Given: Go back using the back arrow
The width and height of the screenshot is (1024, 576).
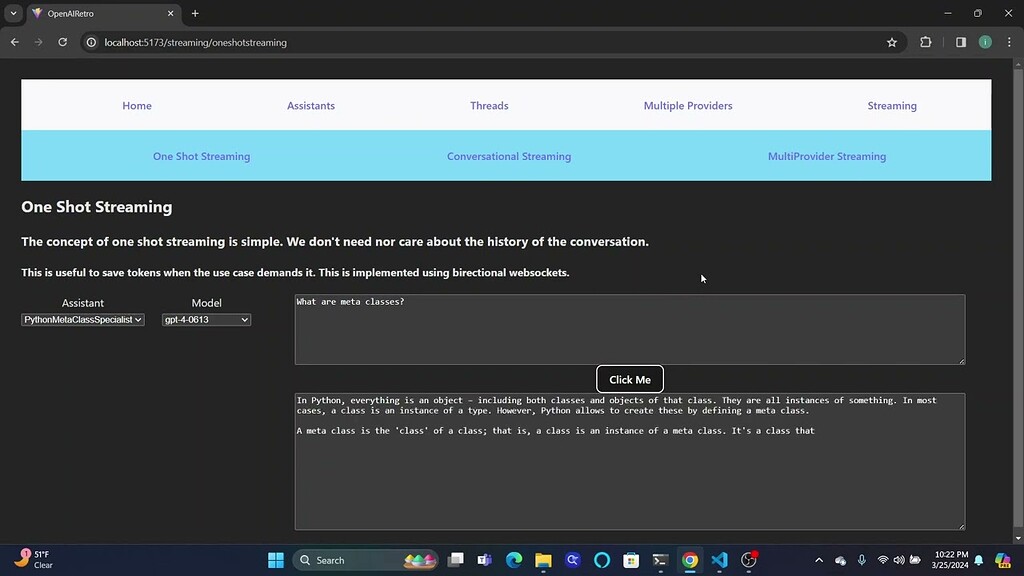Looking at the screenshot, I should [14, 42].
